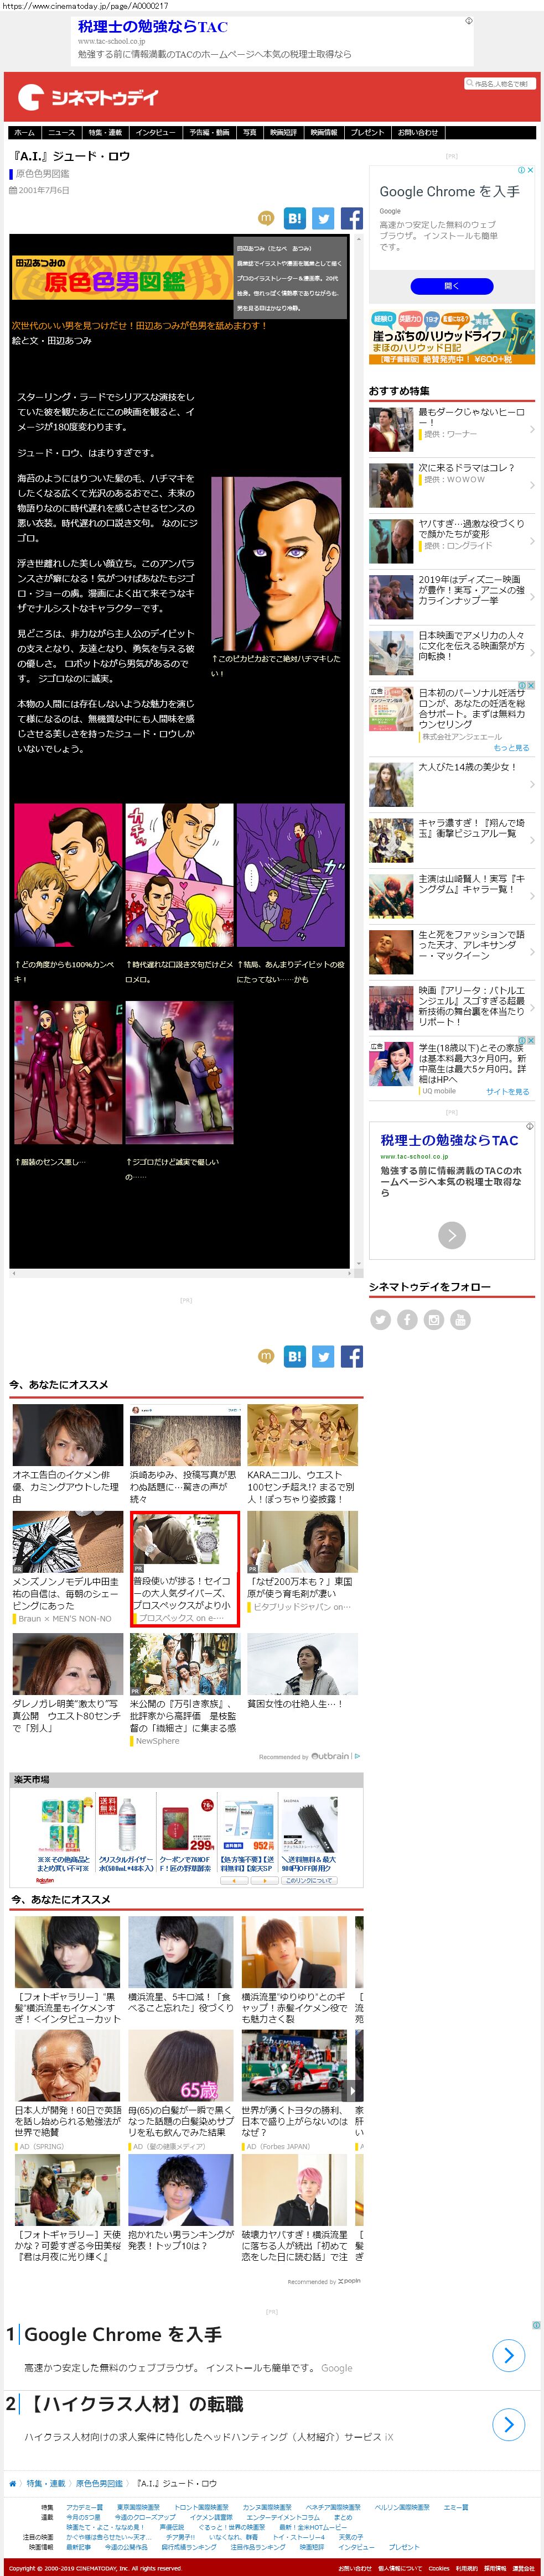Open chevron beside ヤバすぎ…過激な役づくり
The image size is (544, 2576).
tap(531, 541)
